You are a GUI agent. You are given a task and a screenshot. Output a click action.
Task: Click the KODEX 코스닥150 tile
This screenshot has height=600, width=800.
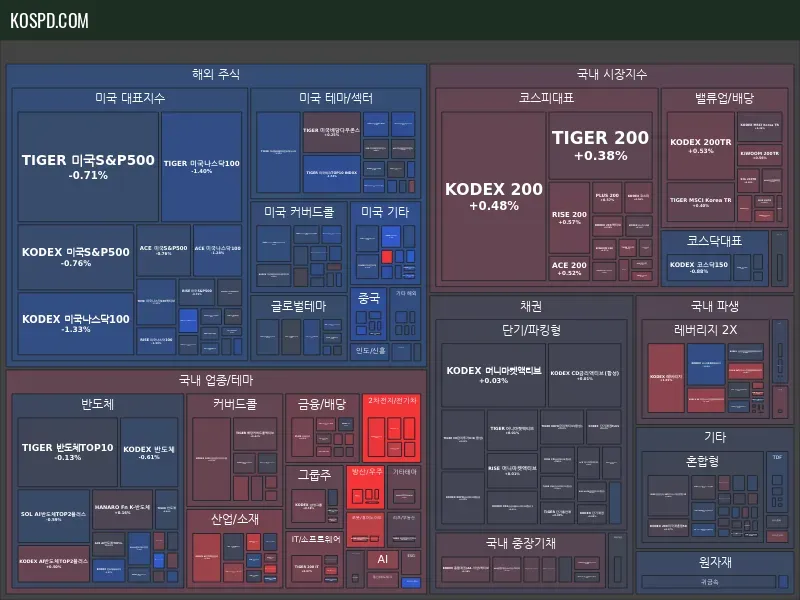698,267
